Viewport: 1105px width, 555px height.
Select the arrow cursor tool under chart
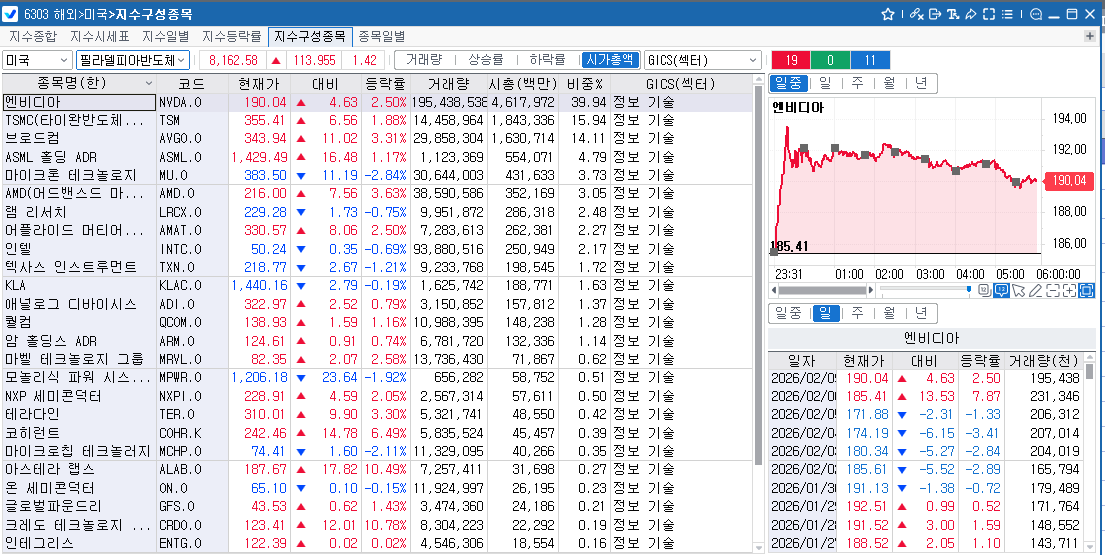pyautogui.click(x=1018, y=290)
